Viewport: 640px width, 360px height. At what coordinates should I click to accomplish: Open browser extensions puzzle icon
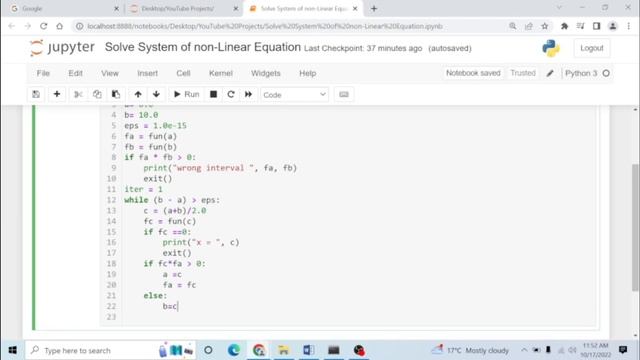click(564, 26)
